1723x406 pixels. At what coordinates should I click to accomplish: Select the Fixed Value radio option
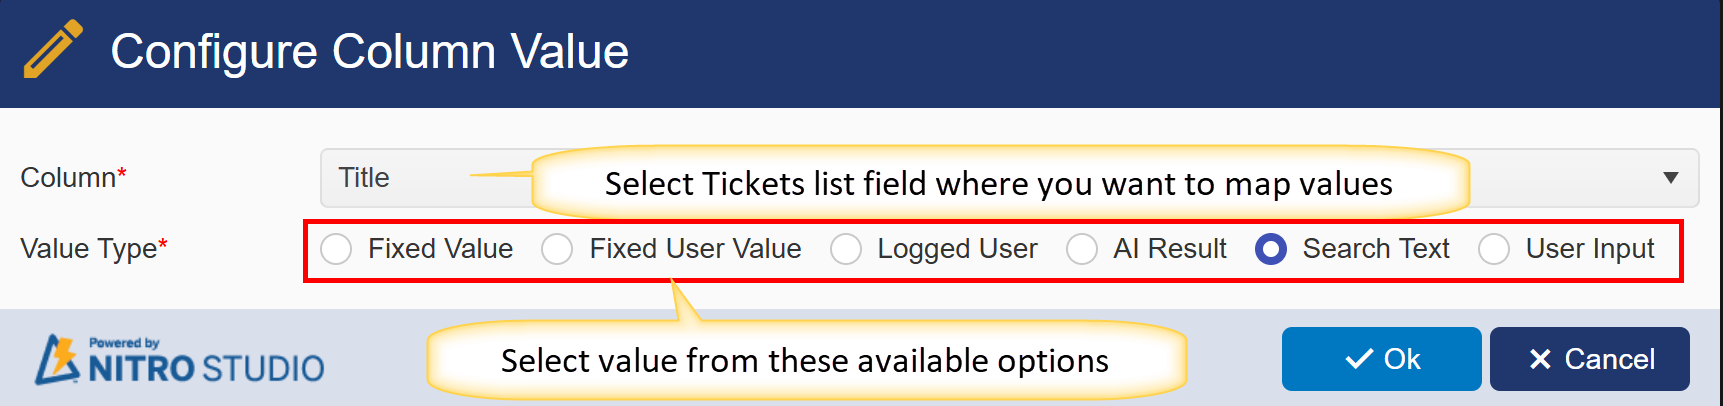tap(336, 249)
